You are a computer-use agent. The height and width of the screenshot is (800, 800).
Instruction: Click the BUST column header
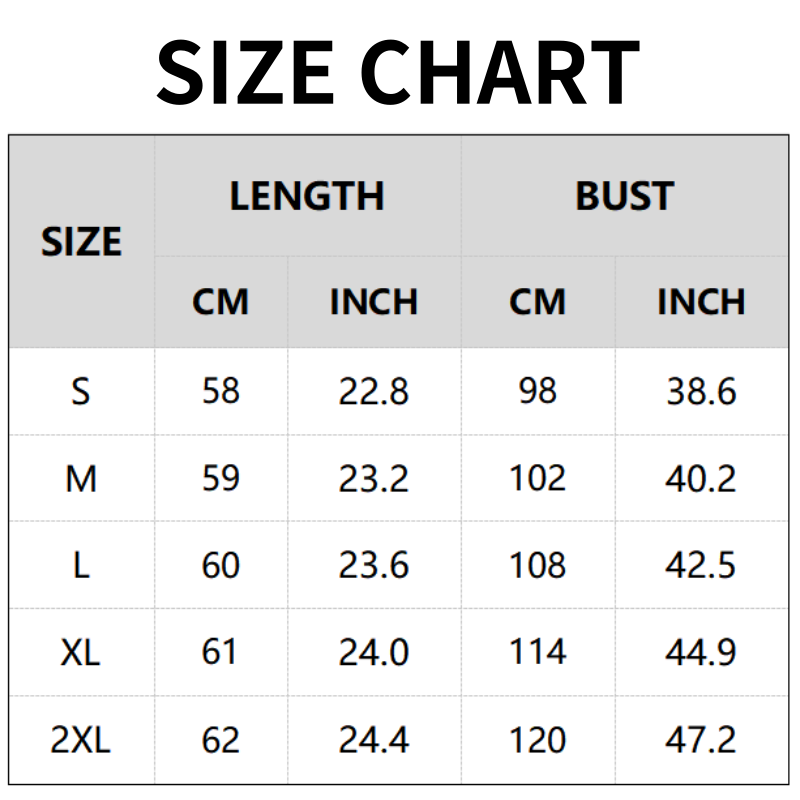click(624, 196)
